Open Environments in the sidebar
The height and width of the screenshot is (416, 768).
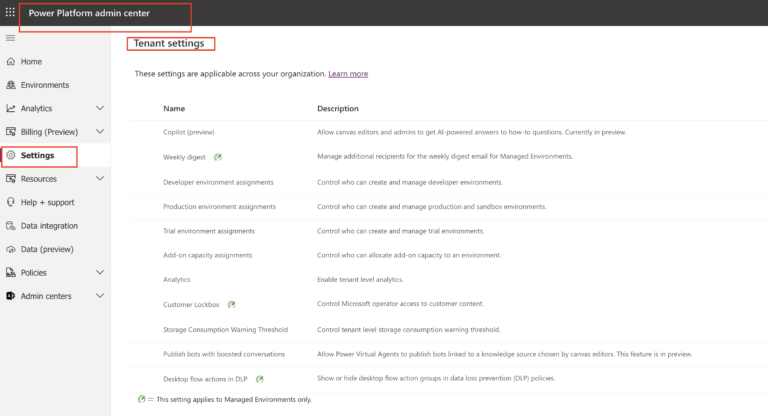[x=45, y=85]
